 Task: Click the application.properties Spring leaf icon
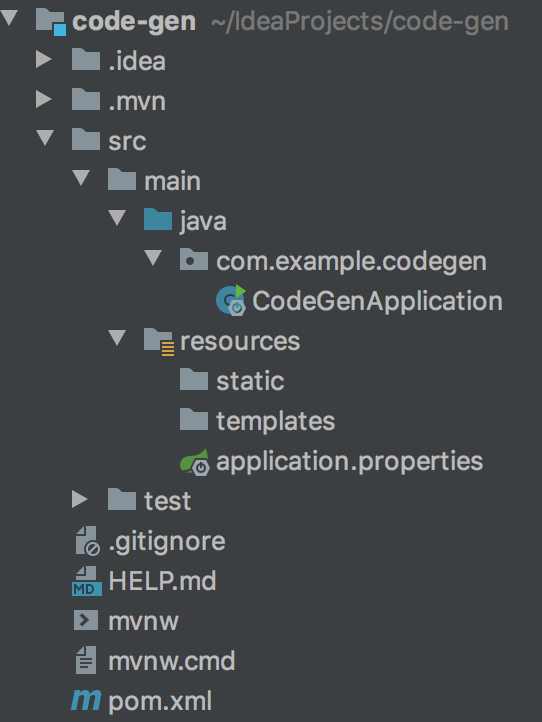(194, 462)
